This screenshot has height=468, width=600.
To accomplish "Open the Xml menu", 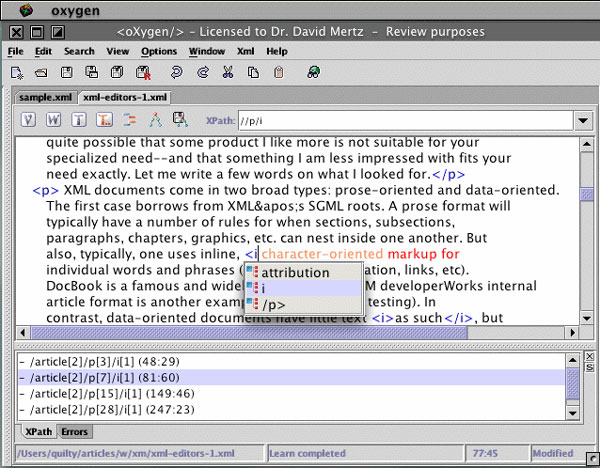I will (x=245, y=50).
